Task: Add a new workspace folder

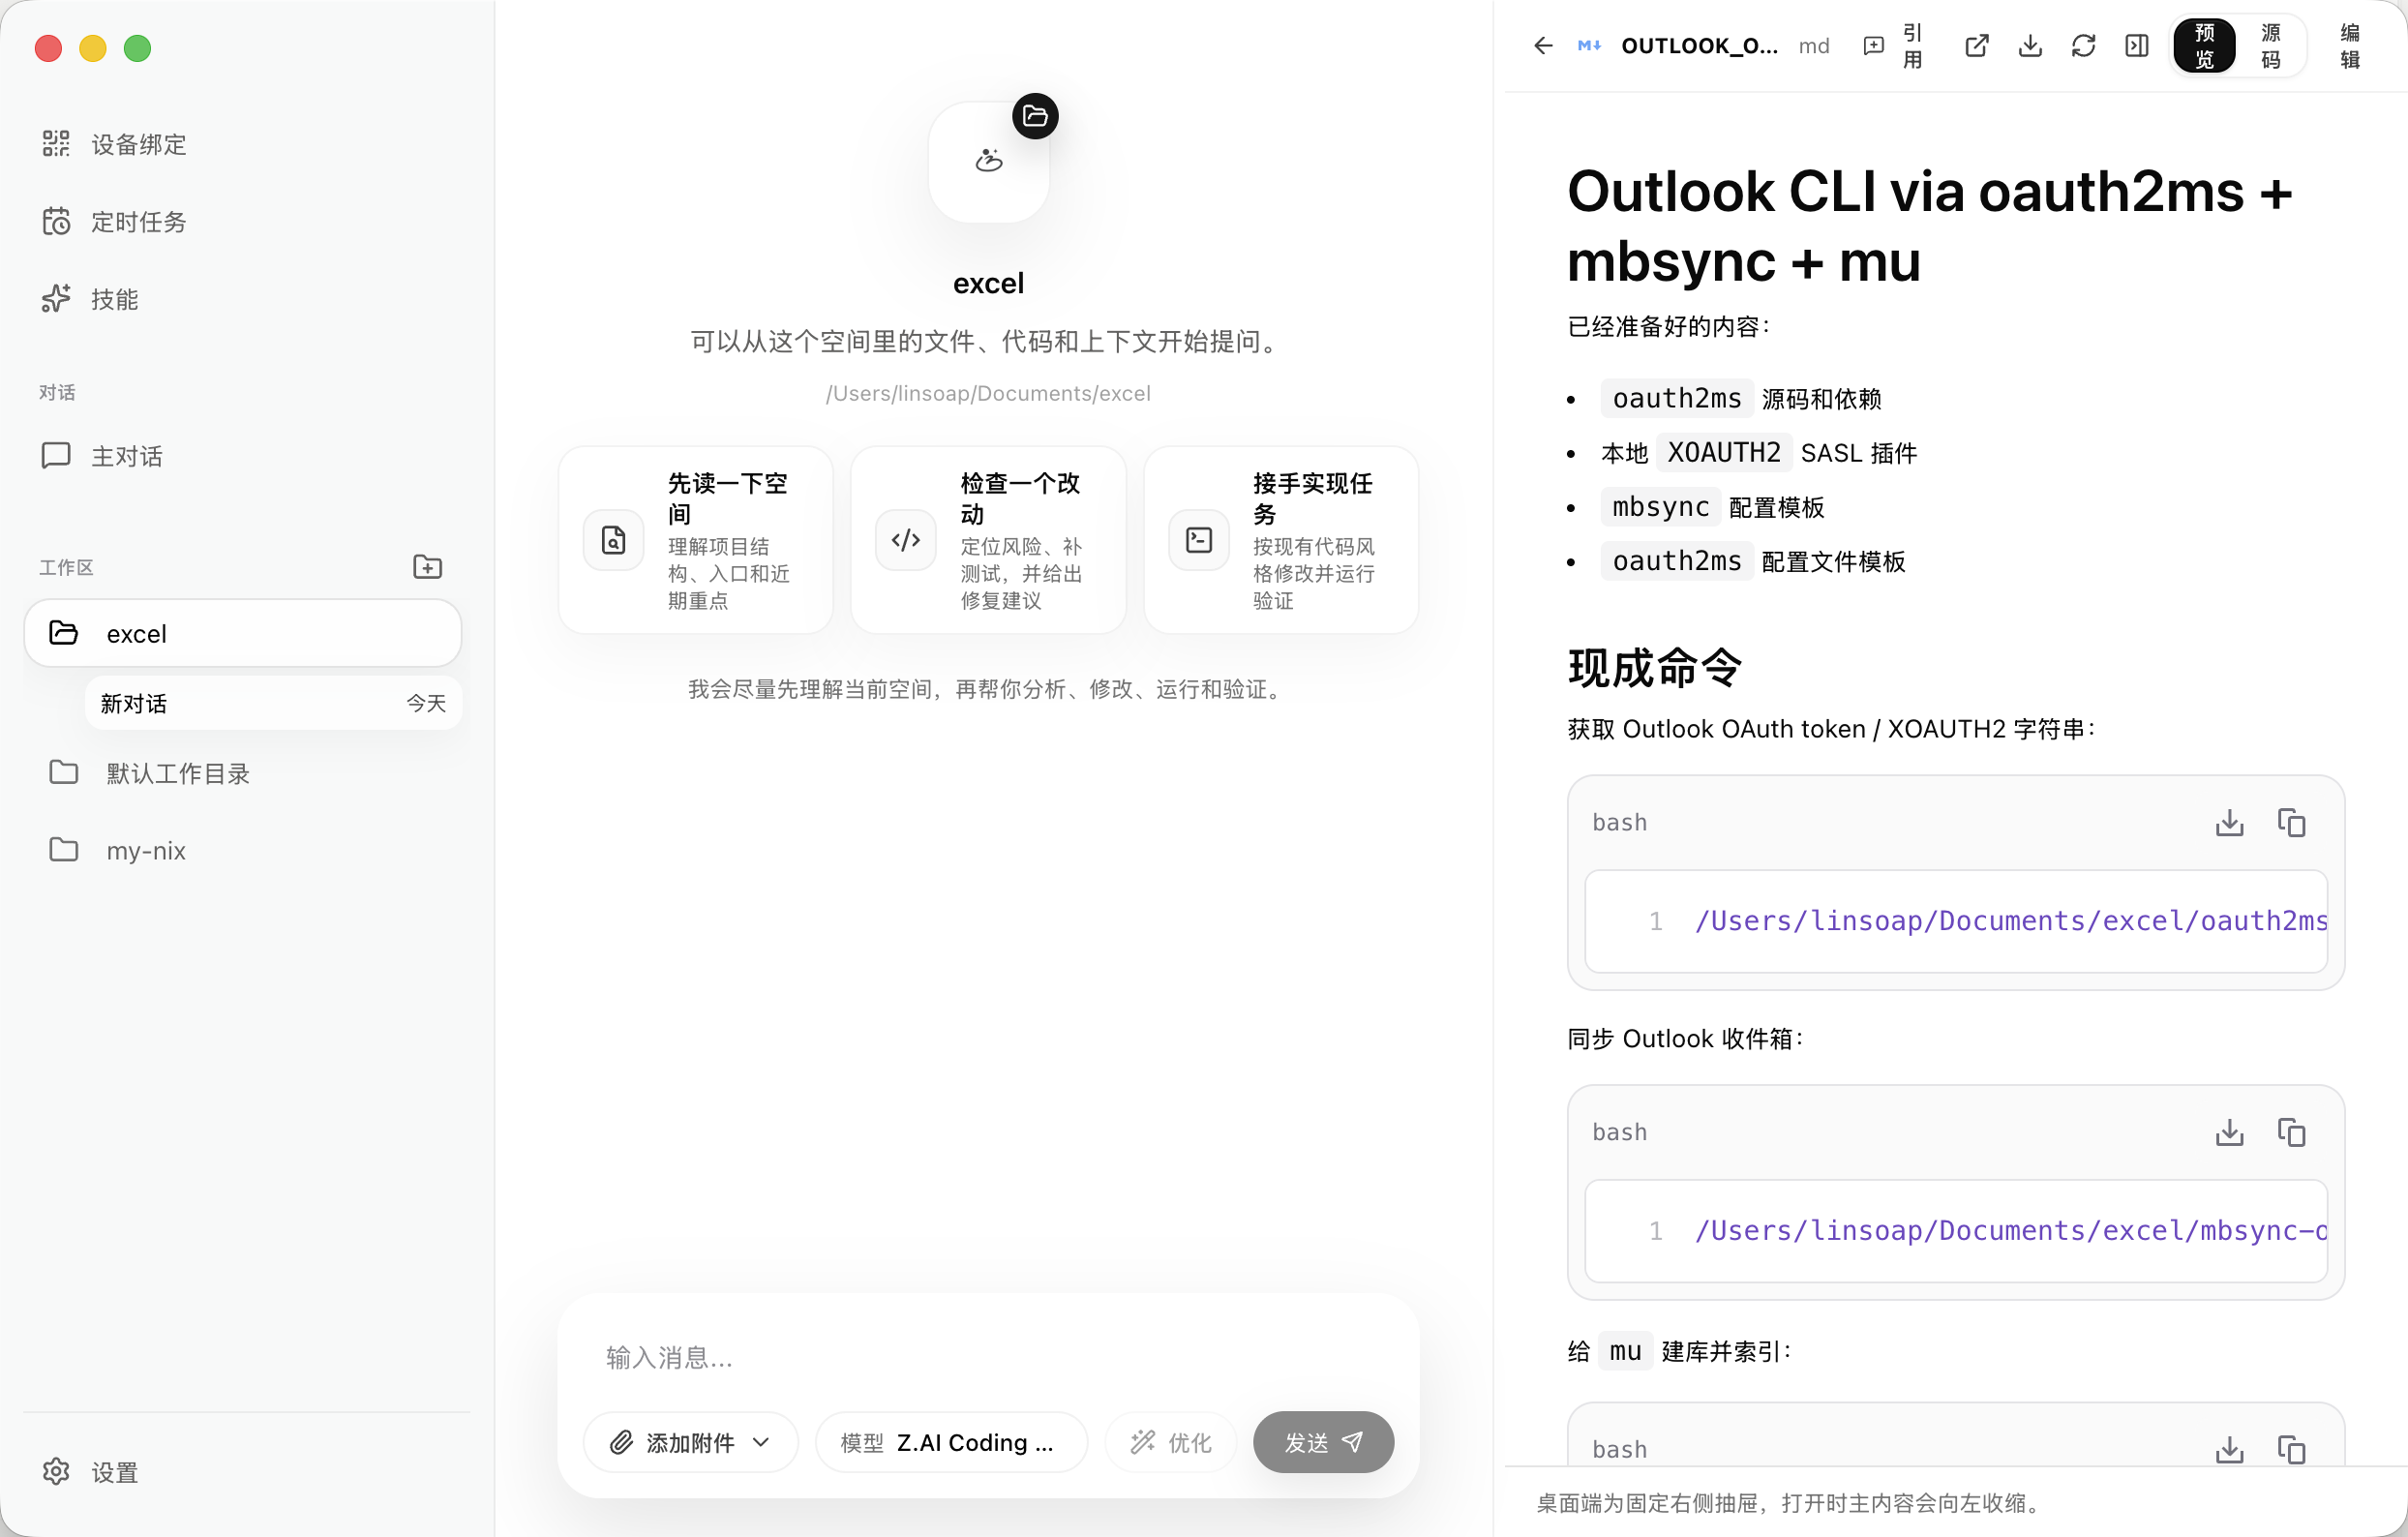Action: [428, 567]
